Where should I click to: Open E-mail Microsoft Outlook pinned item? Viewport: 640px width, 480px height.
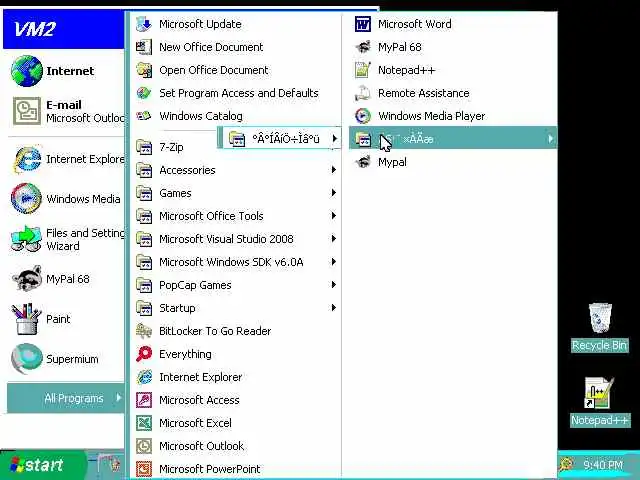(x=67, y=111)
